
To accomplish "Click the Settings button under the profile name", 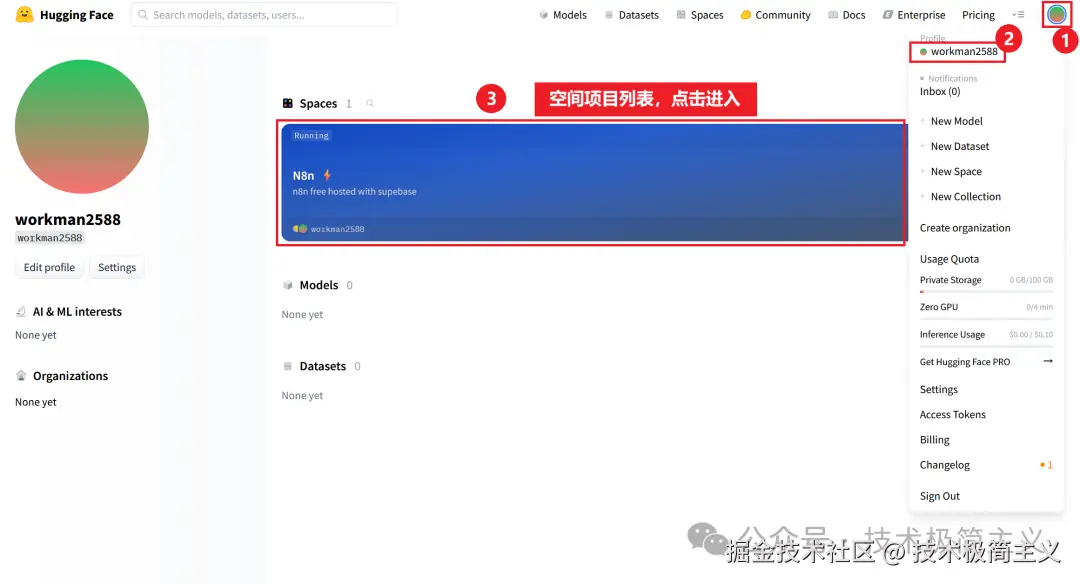I will point(116,267).
